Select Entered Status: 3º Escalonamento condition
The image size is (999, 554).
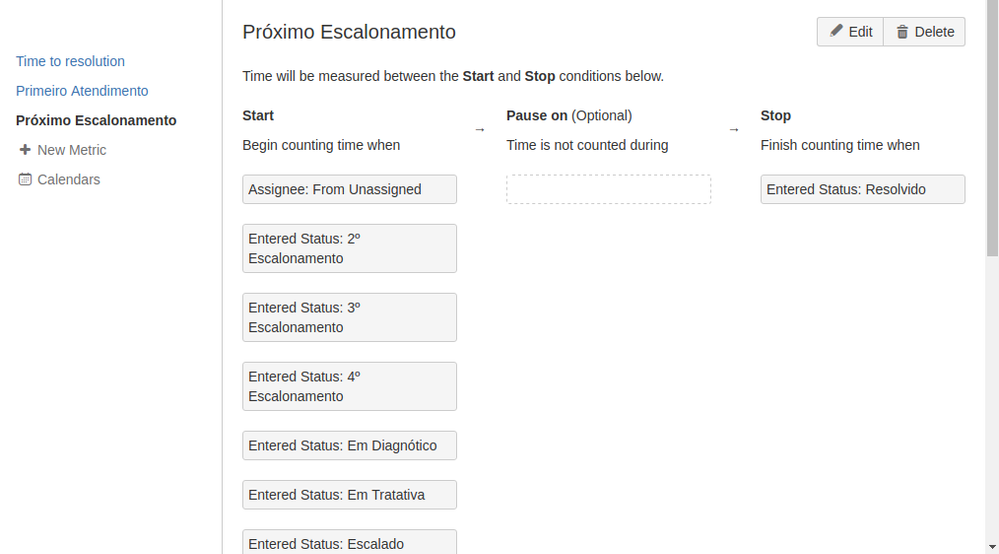click(349, 317)
